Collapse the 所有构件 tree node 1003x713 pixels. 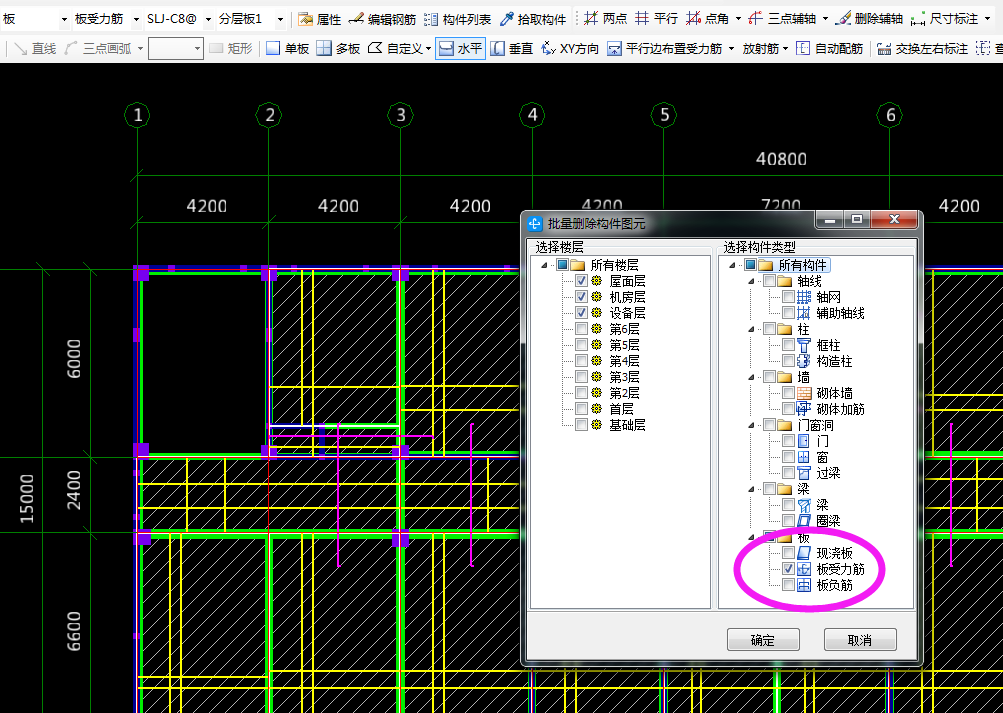pyautogui.click(x=732, y=265)
